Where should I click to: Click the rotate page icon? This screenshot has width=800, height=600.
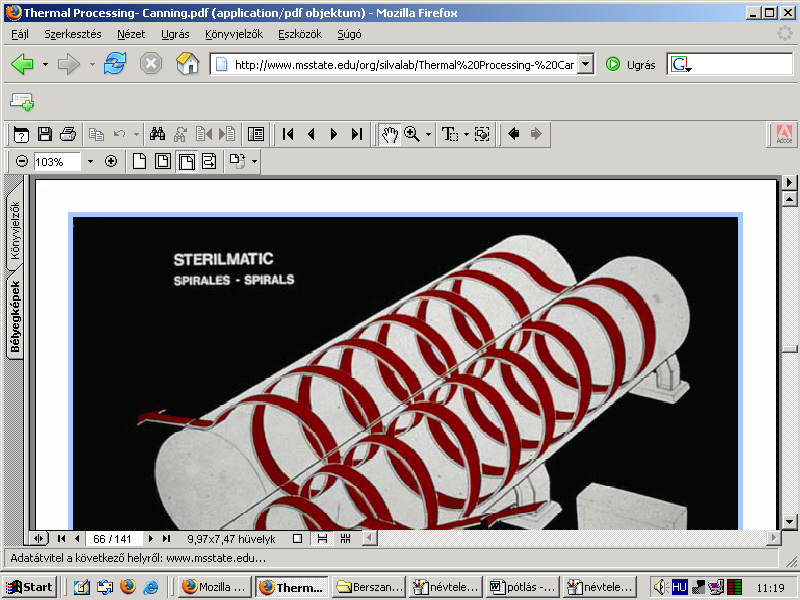click(237, 162)
